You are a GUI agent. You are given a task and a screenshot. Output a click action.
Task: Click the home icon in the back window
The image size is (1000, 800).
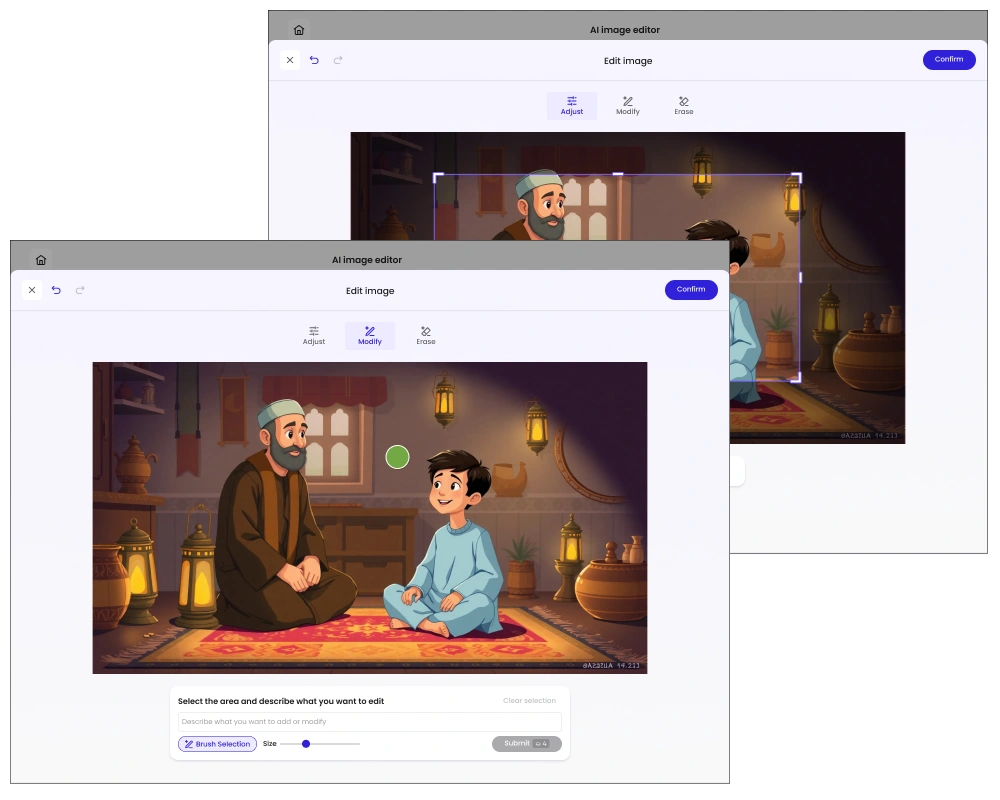tap(299, 30)
